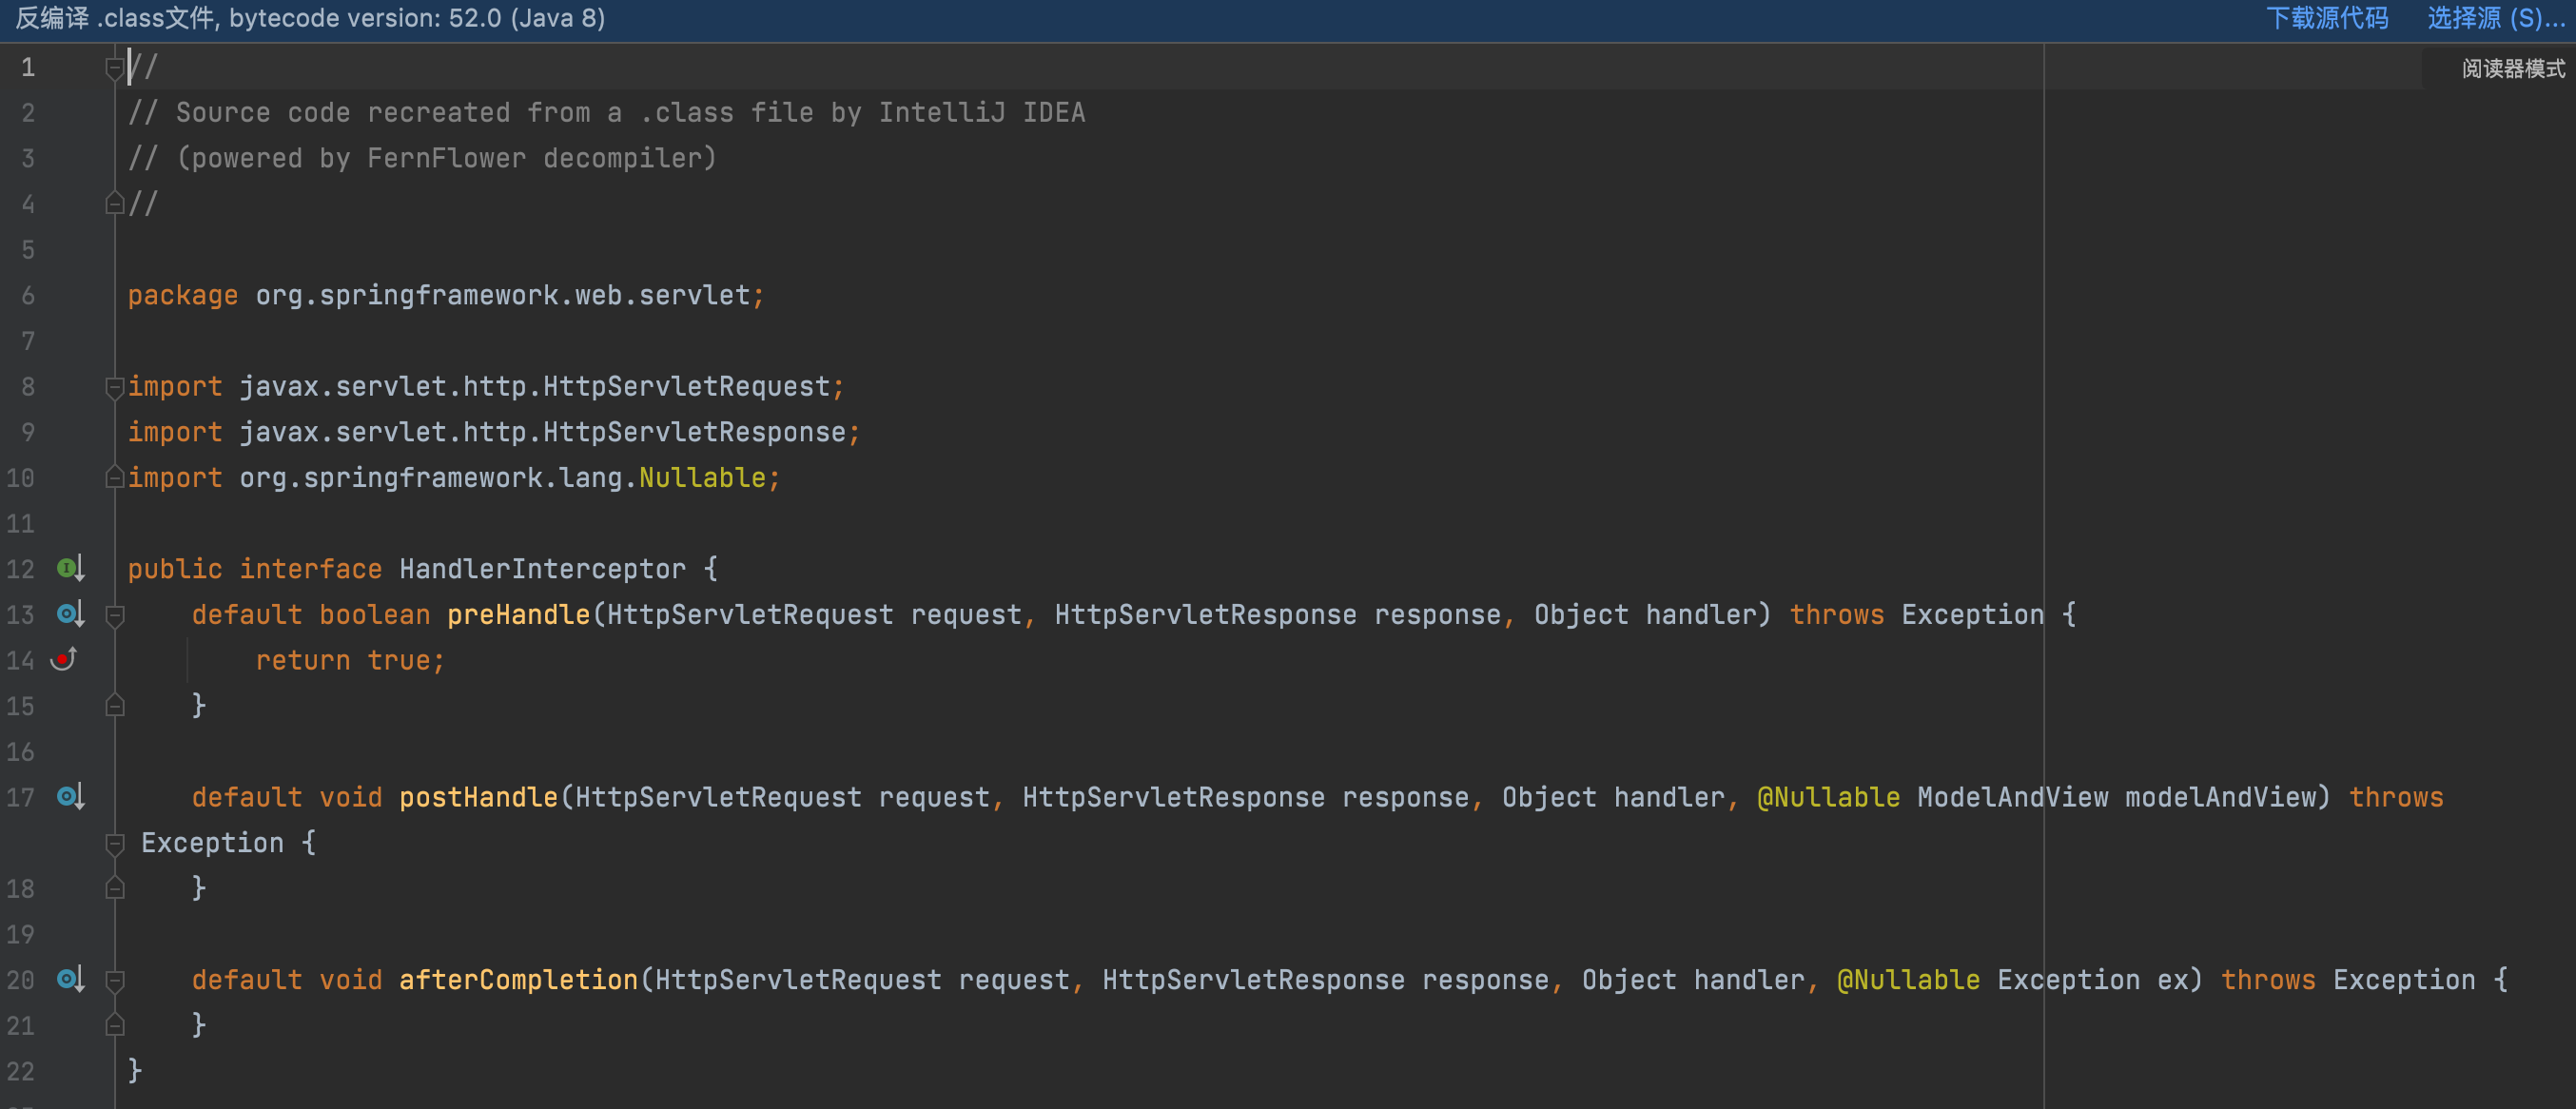Click the end fold marker on line 4
This screenshot has width=2576, height=1109.
114,204
